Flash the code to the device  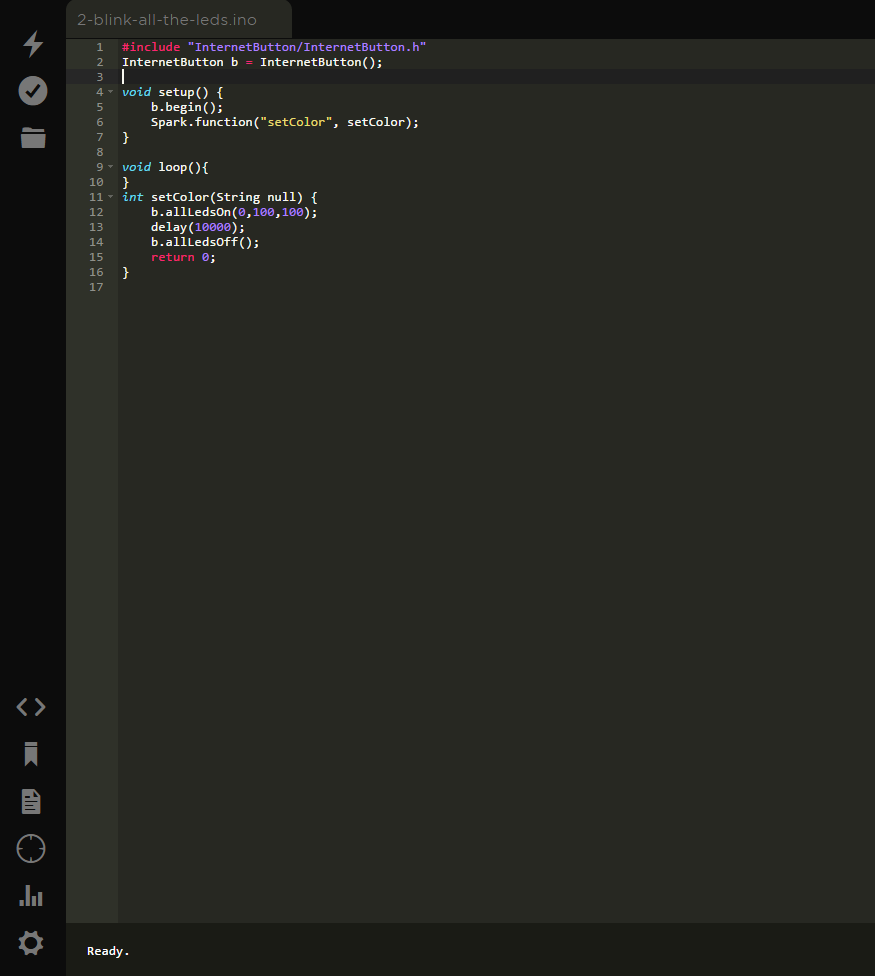32,44
